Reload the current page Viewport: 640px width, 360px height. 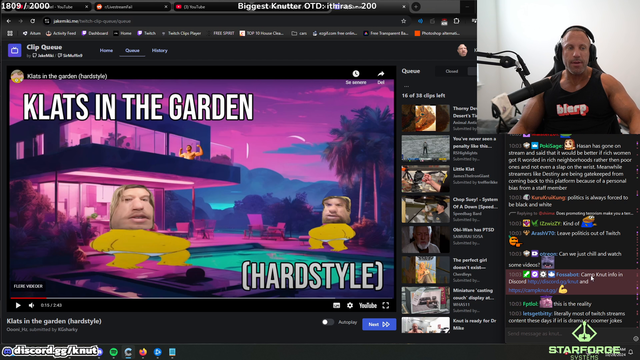33,21
